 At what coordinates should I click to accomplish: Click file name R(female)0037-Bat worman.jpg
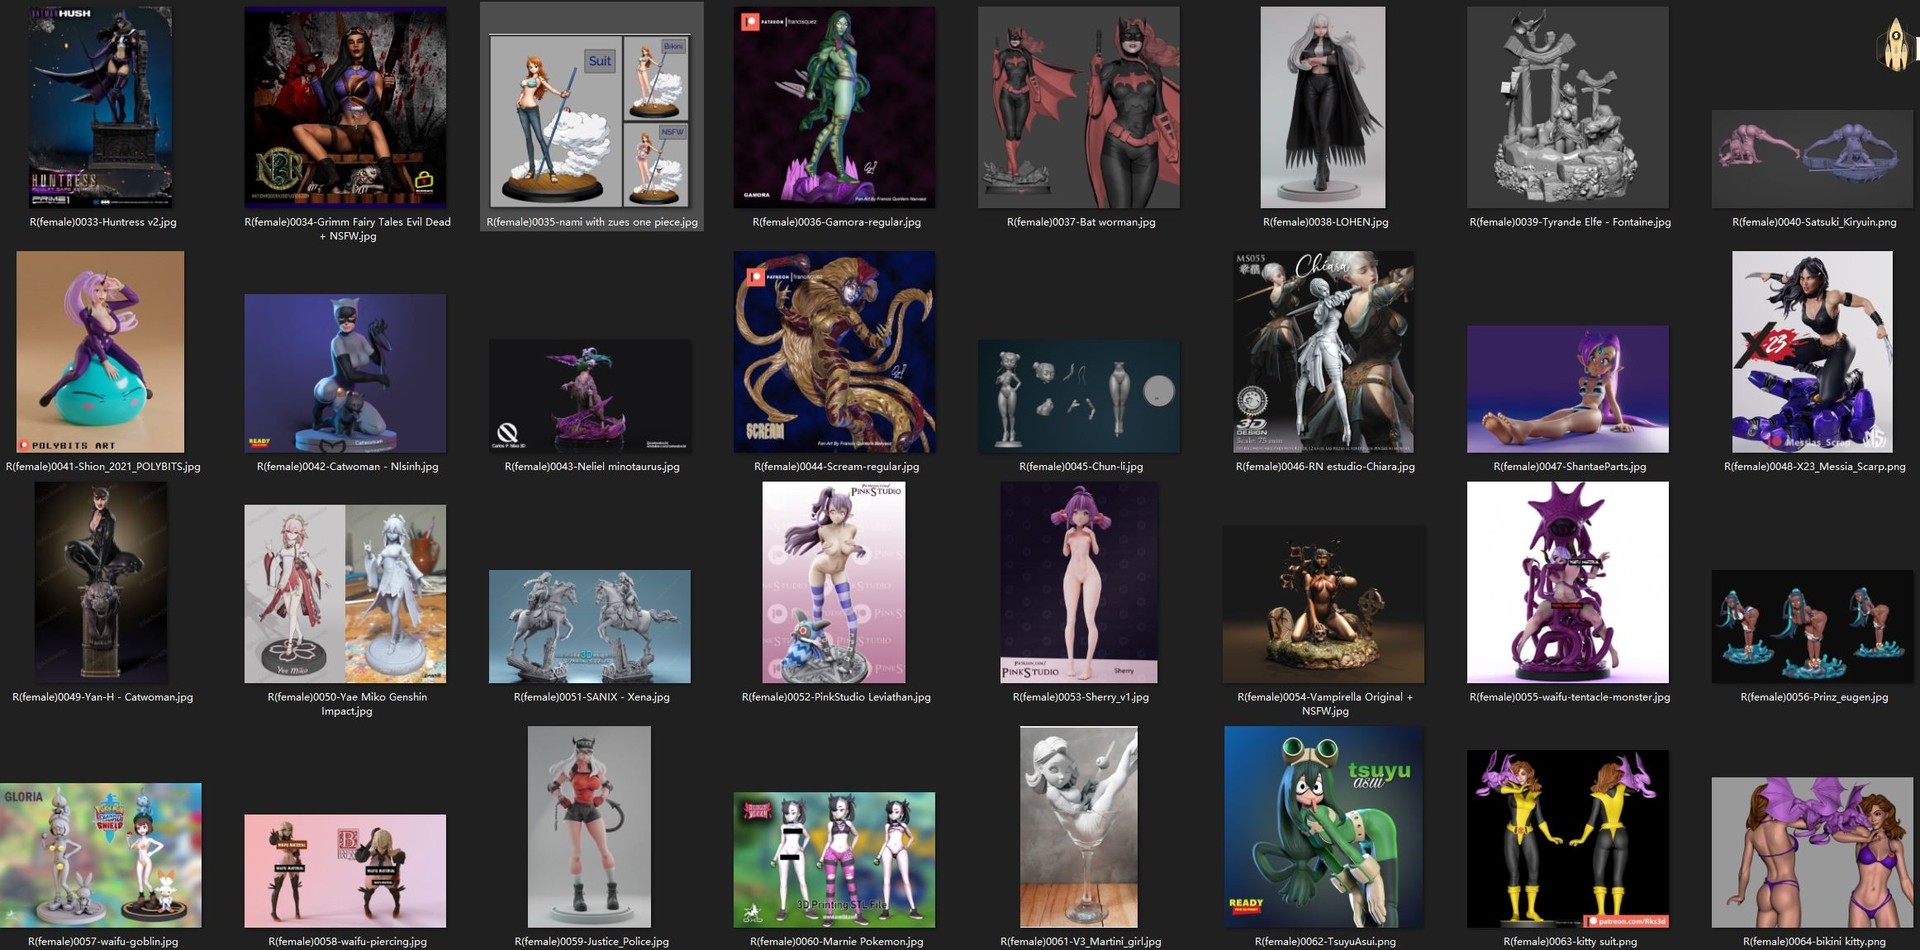1081,222
